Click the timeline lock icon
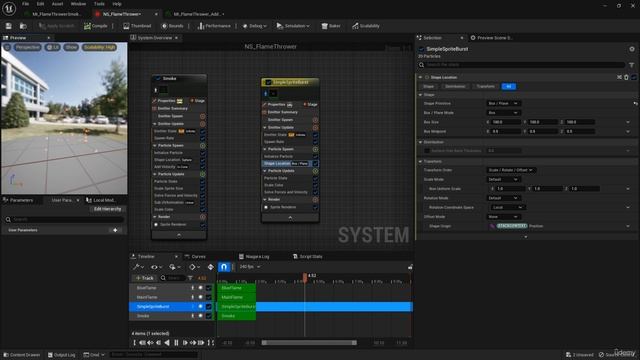Viewport: 640px width, 360px height. 410,267
